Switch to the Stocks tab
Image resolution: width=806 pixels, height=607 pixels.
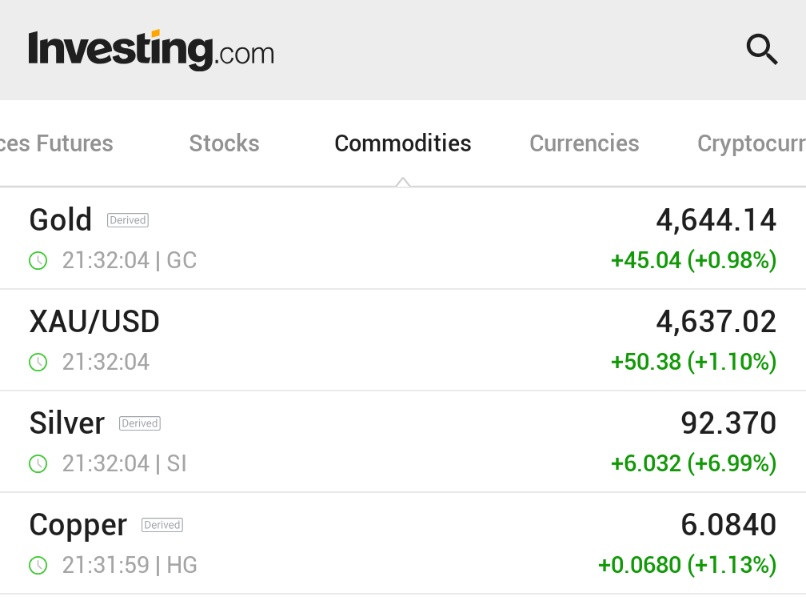coord(224,143)
